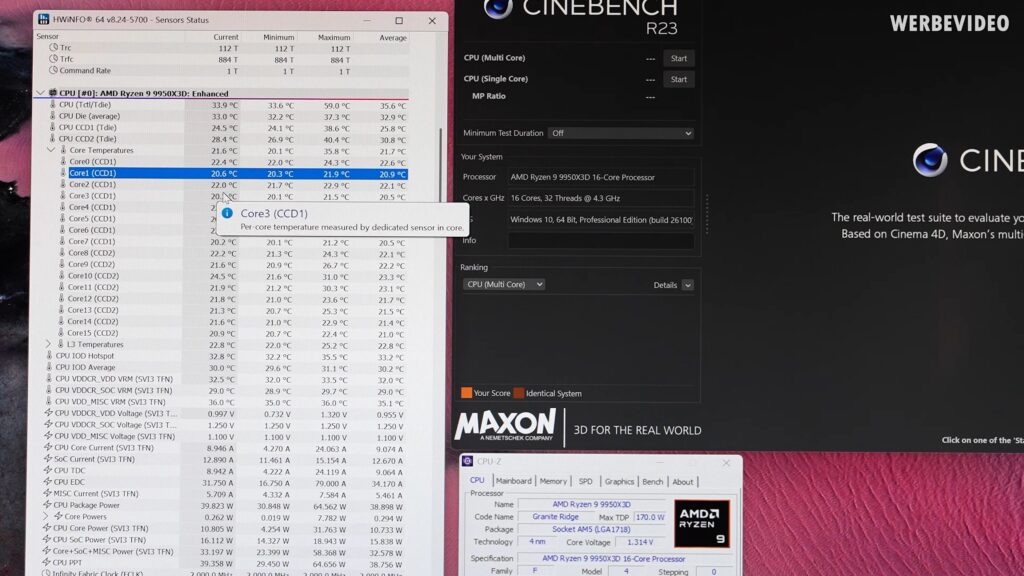
Task: Click the Current column header in HWiNFO
Action: [226, 37]
